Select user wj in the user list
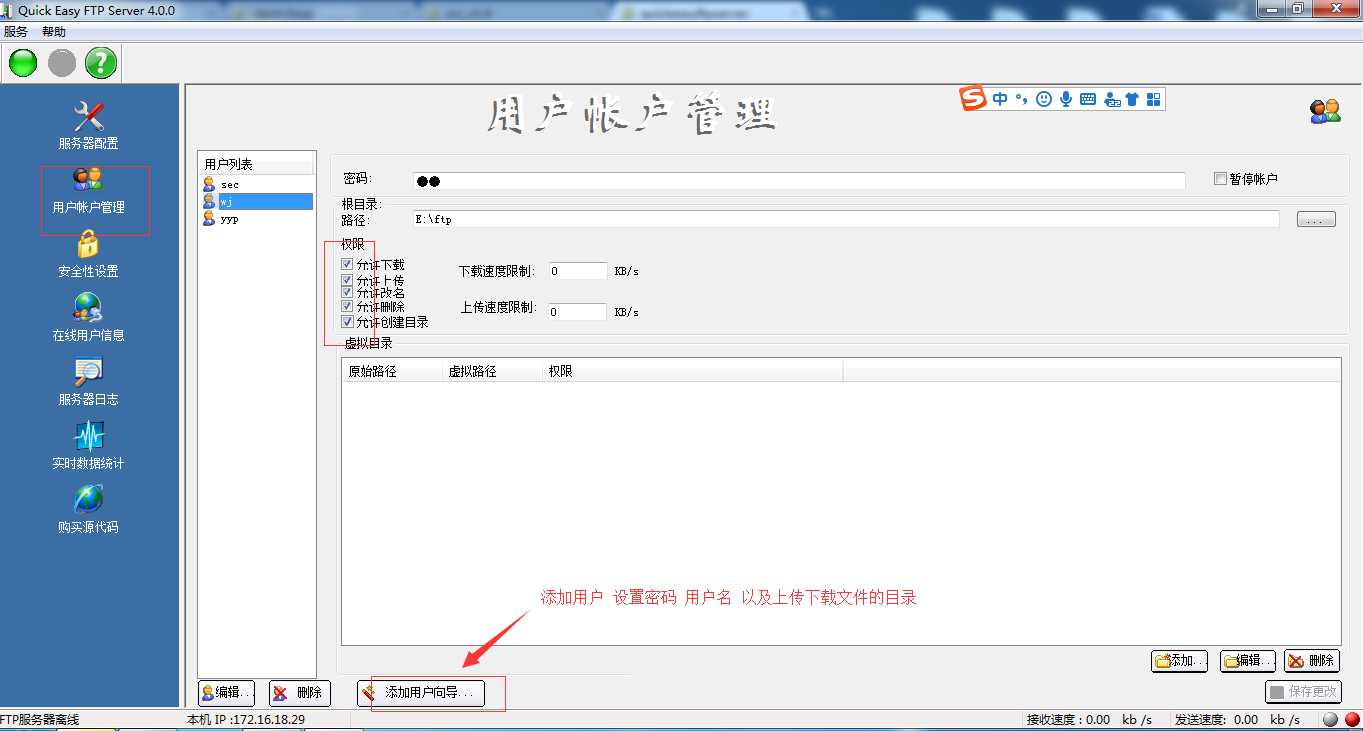Image resolution: width=1363 pixels, height=731 pixels. (x=258, y=201)
